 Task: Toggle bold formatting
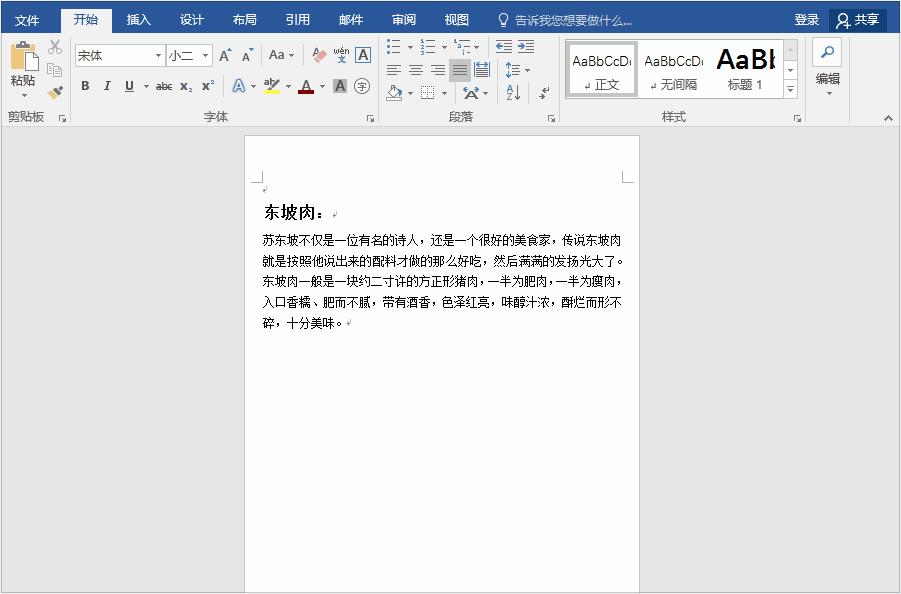(85, 88)
